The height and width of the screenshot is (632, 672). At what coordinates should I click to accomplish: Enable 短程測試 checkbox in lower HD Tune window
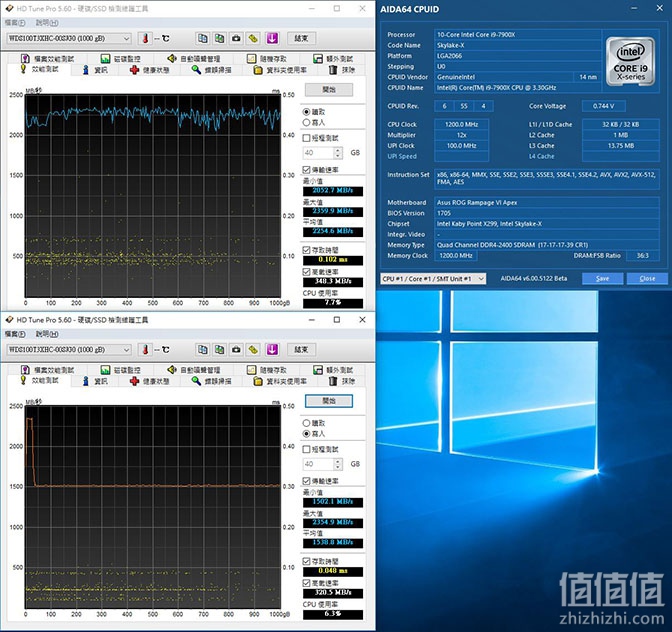[306, 449]
